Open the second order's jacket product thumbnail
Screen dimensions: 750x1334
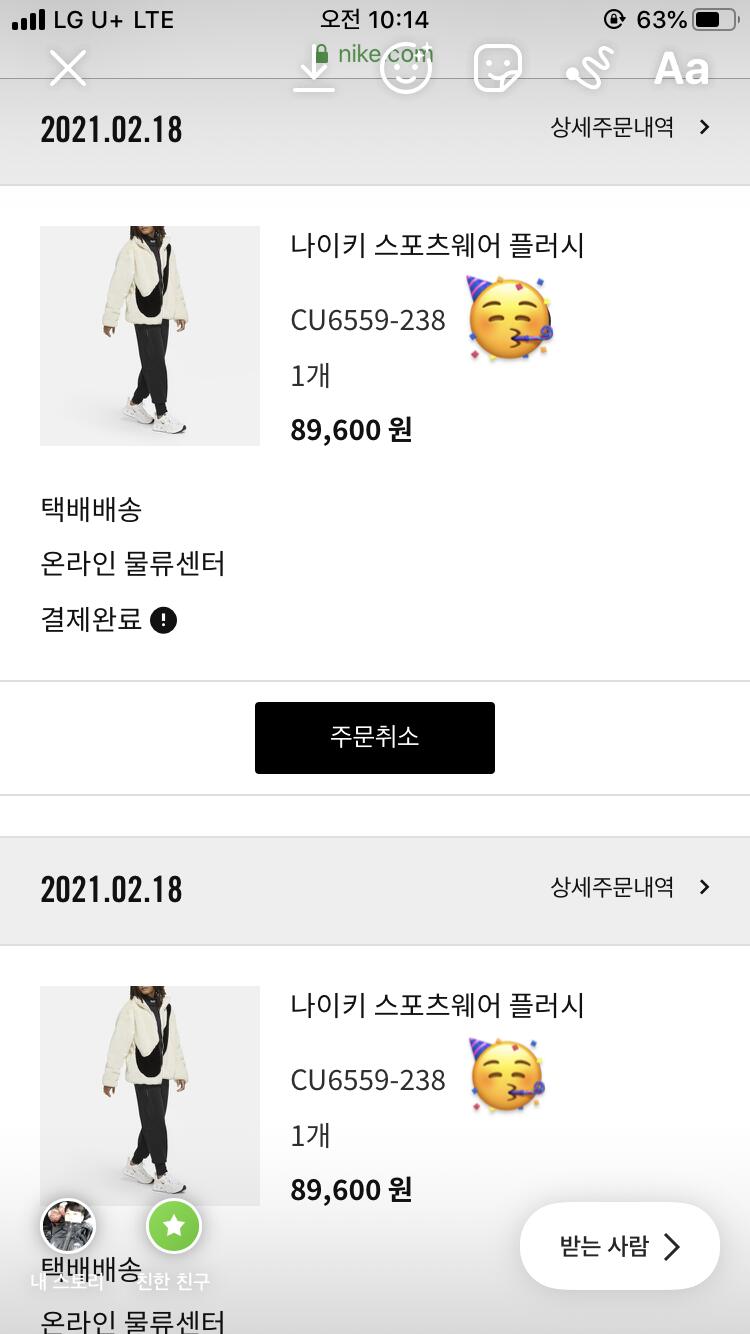(150, 1095)
